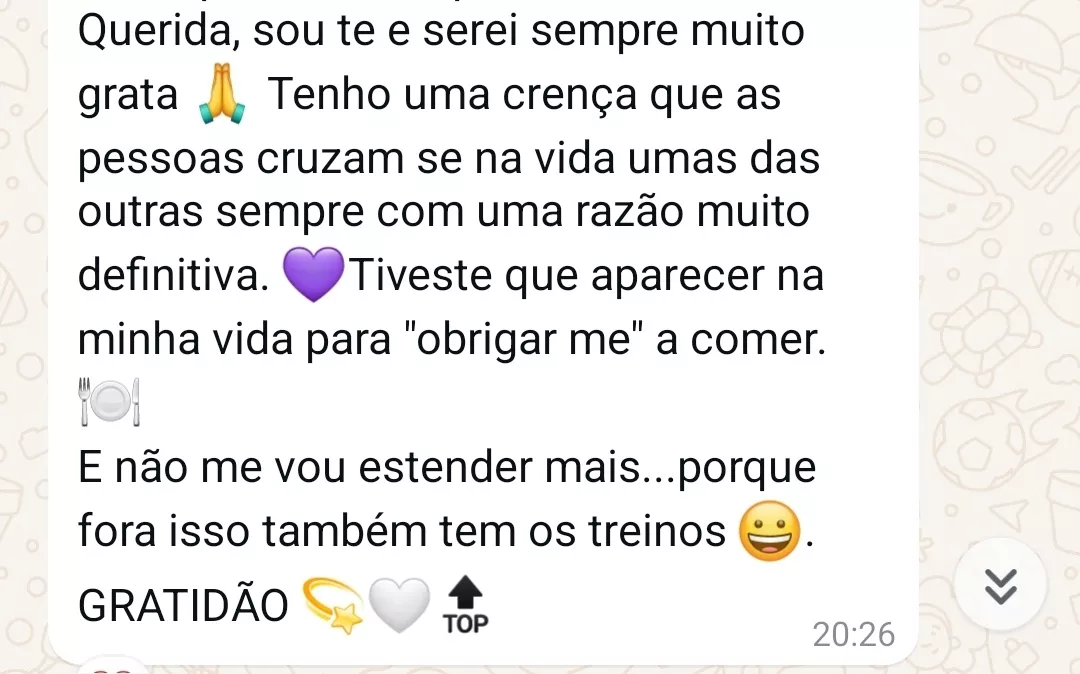Tap the white heart emoji

point(399,605)
